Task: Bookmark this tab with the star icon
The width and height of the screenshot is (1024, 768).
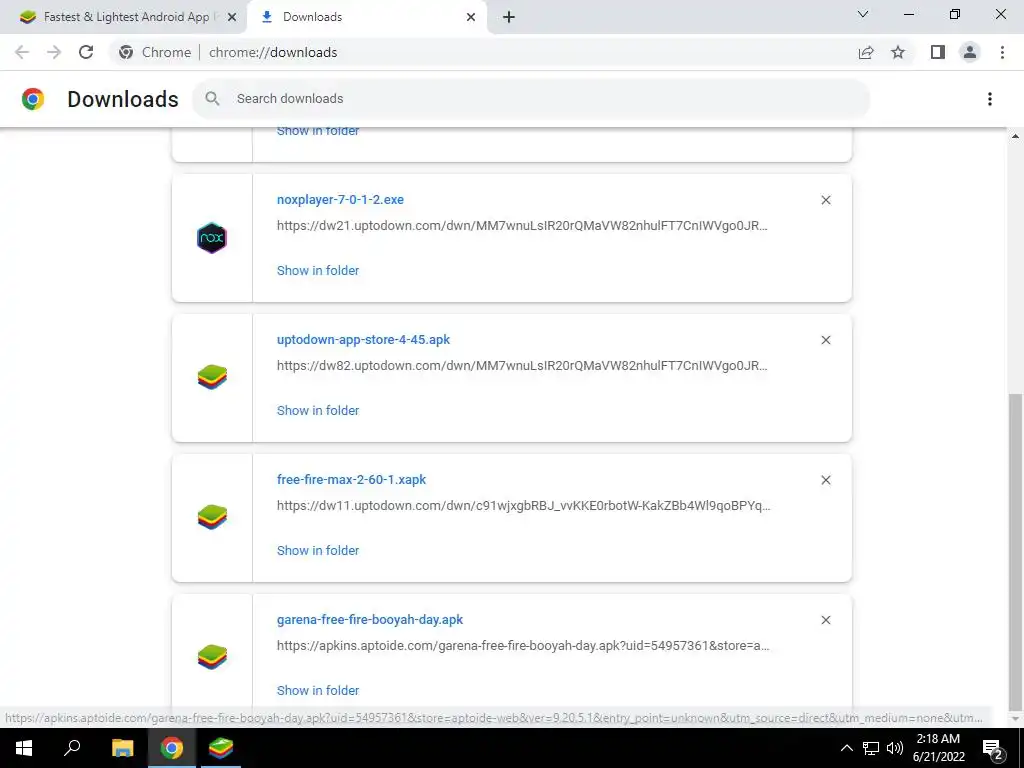Action: point(898,52)
